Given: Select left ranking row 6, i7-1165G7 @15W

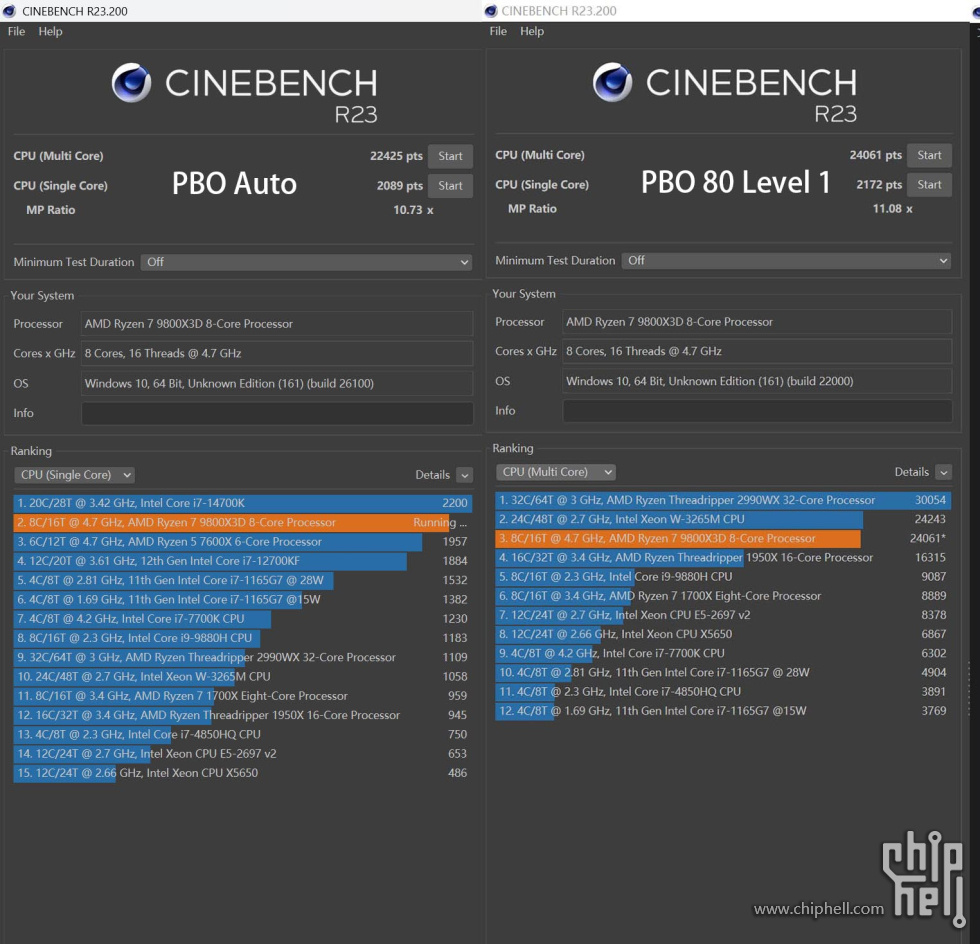Looking at the screenshot, I should coord(242,600).
